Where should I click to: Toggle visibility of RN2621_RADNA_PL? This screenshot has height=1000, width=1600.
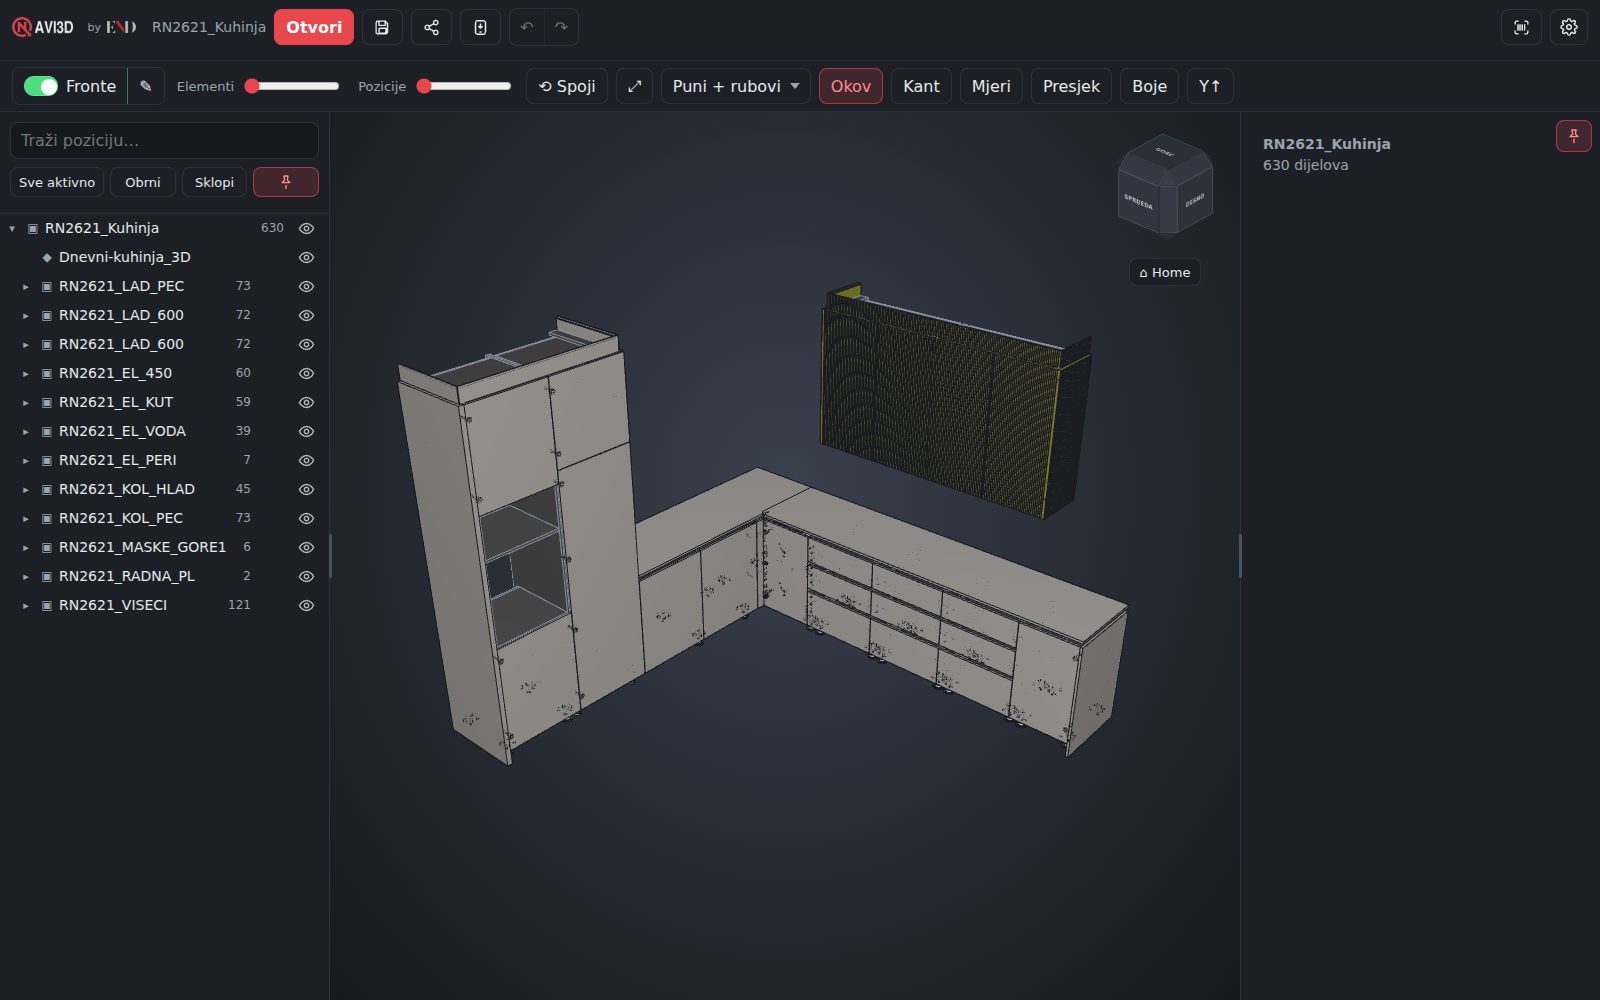pyautogui.click(x=307, y=576)
